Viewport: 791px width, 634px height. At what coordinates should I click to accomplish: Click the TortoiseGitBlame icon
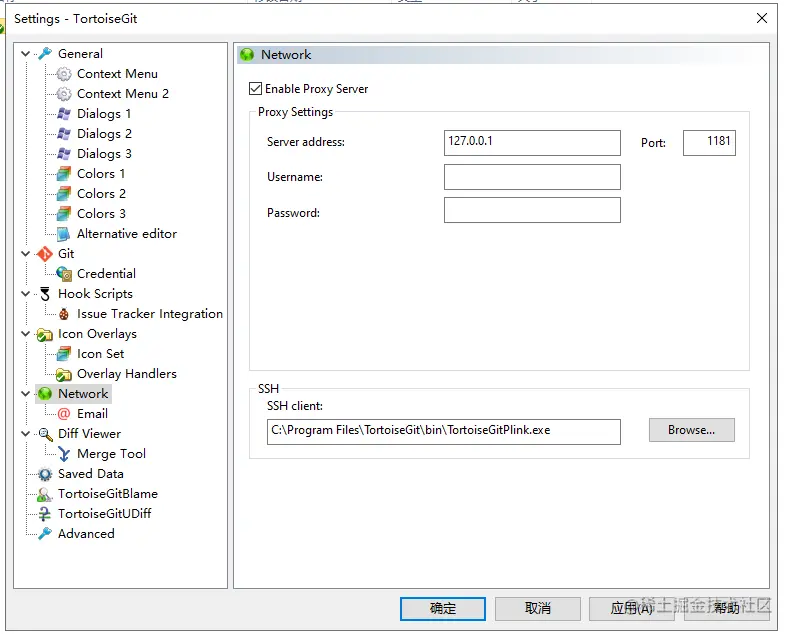click(45, 494)
